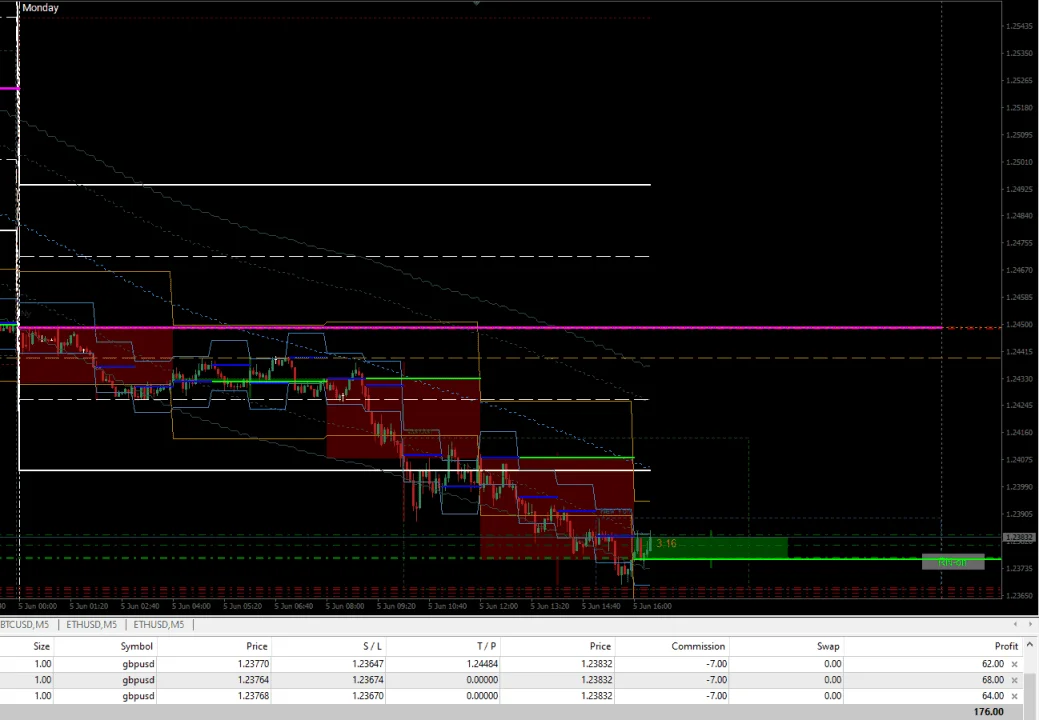The width and height of the screenshot is (1039, 720).
Task: Open the ETHUSD,M5 tab next to BTCUSD,M5
Action: (91, 624)
